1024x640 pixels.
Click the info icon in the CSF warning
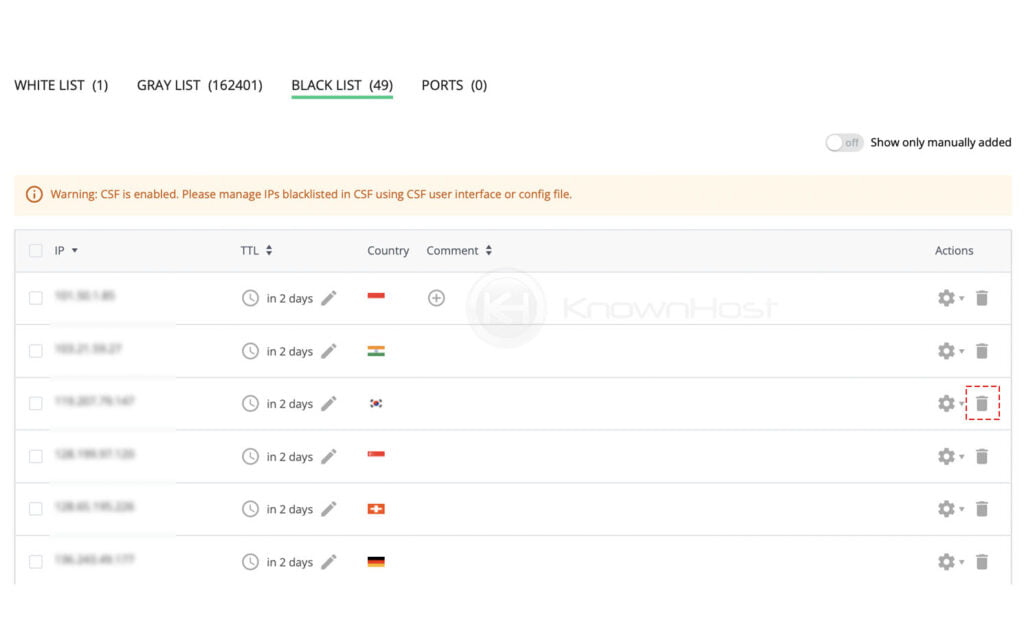34,194
